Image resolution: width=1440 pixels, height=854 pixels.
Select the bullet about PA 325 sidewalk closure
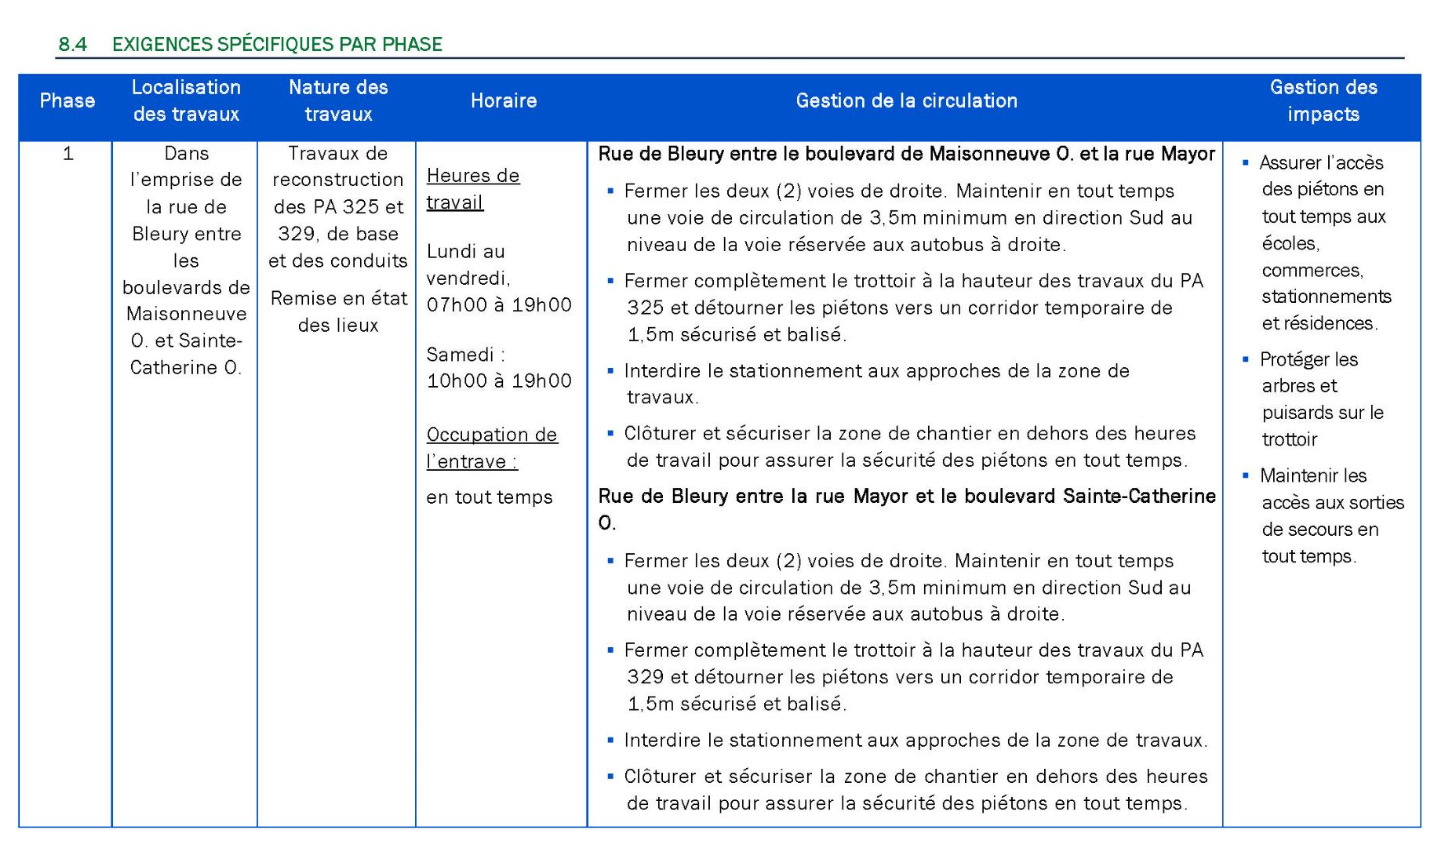pos(913,308)
